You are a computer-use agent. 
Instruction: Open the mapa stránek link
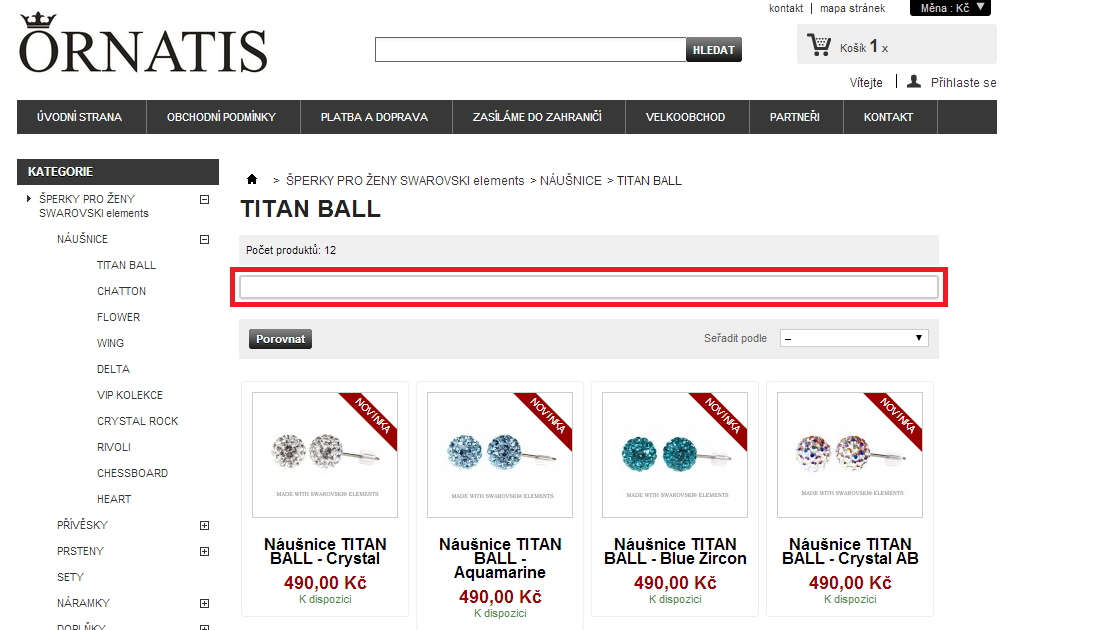click(x=852, y=8)
